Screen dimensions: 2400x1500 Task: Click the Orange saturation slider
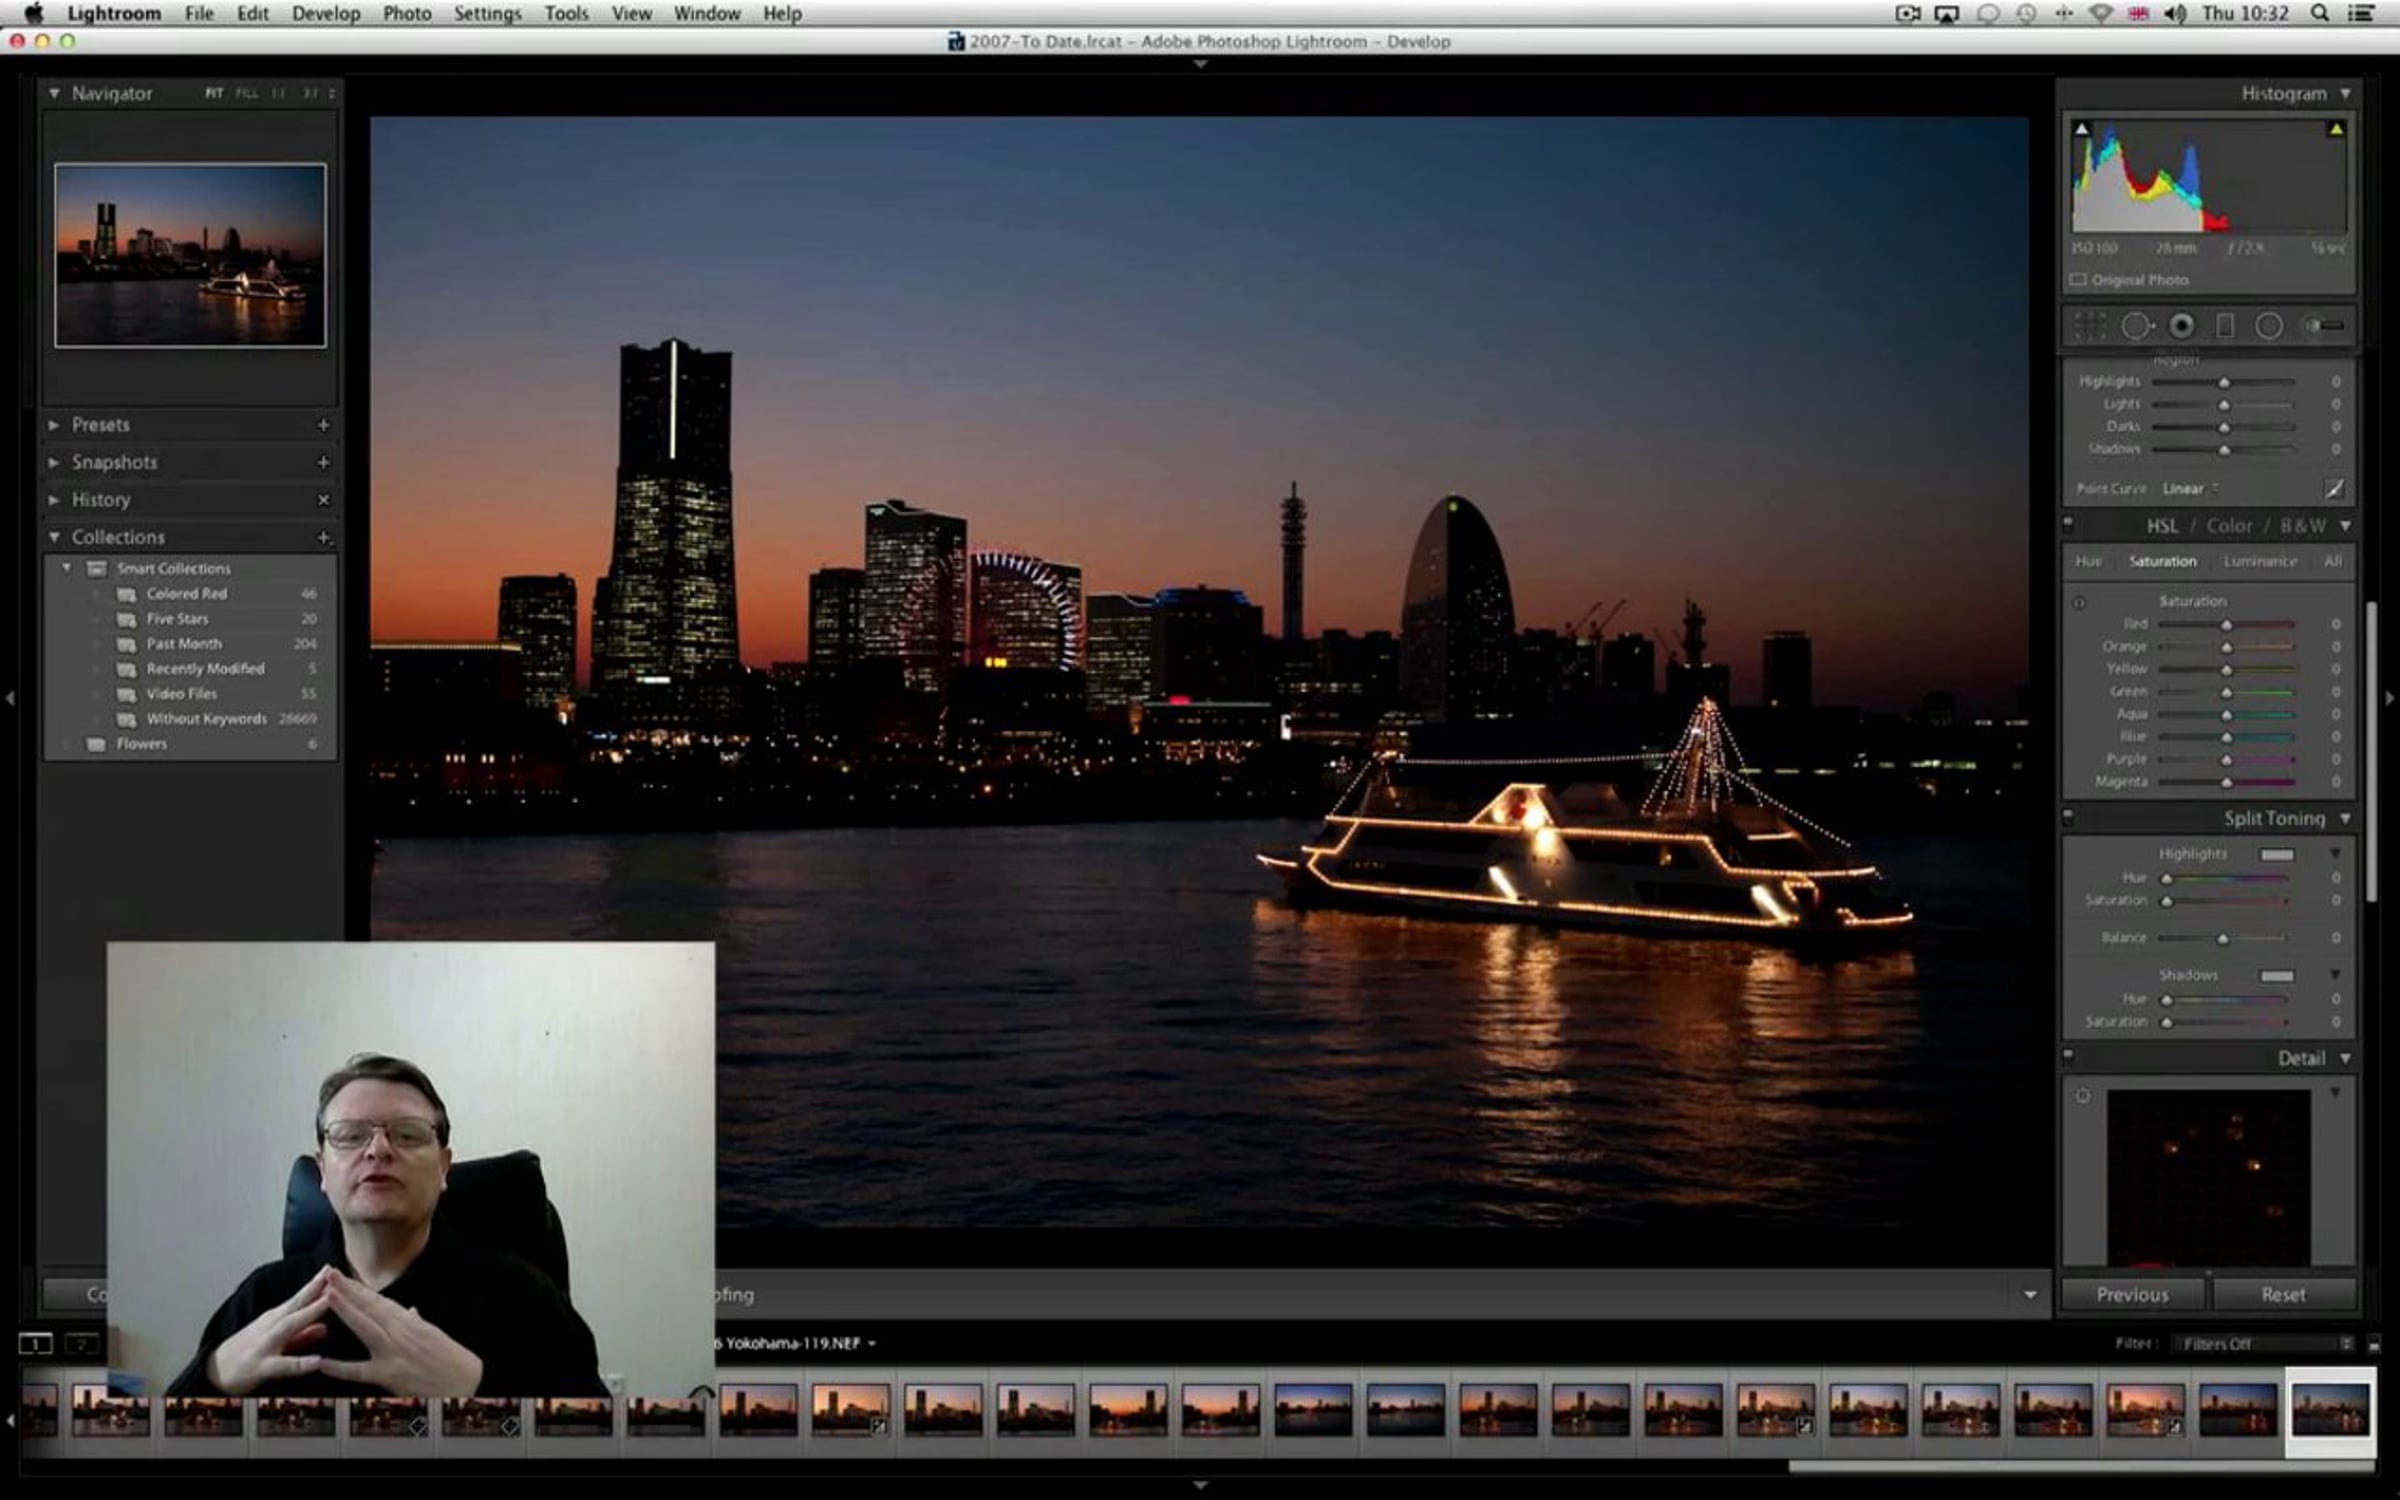click(2226, 647)
